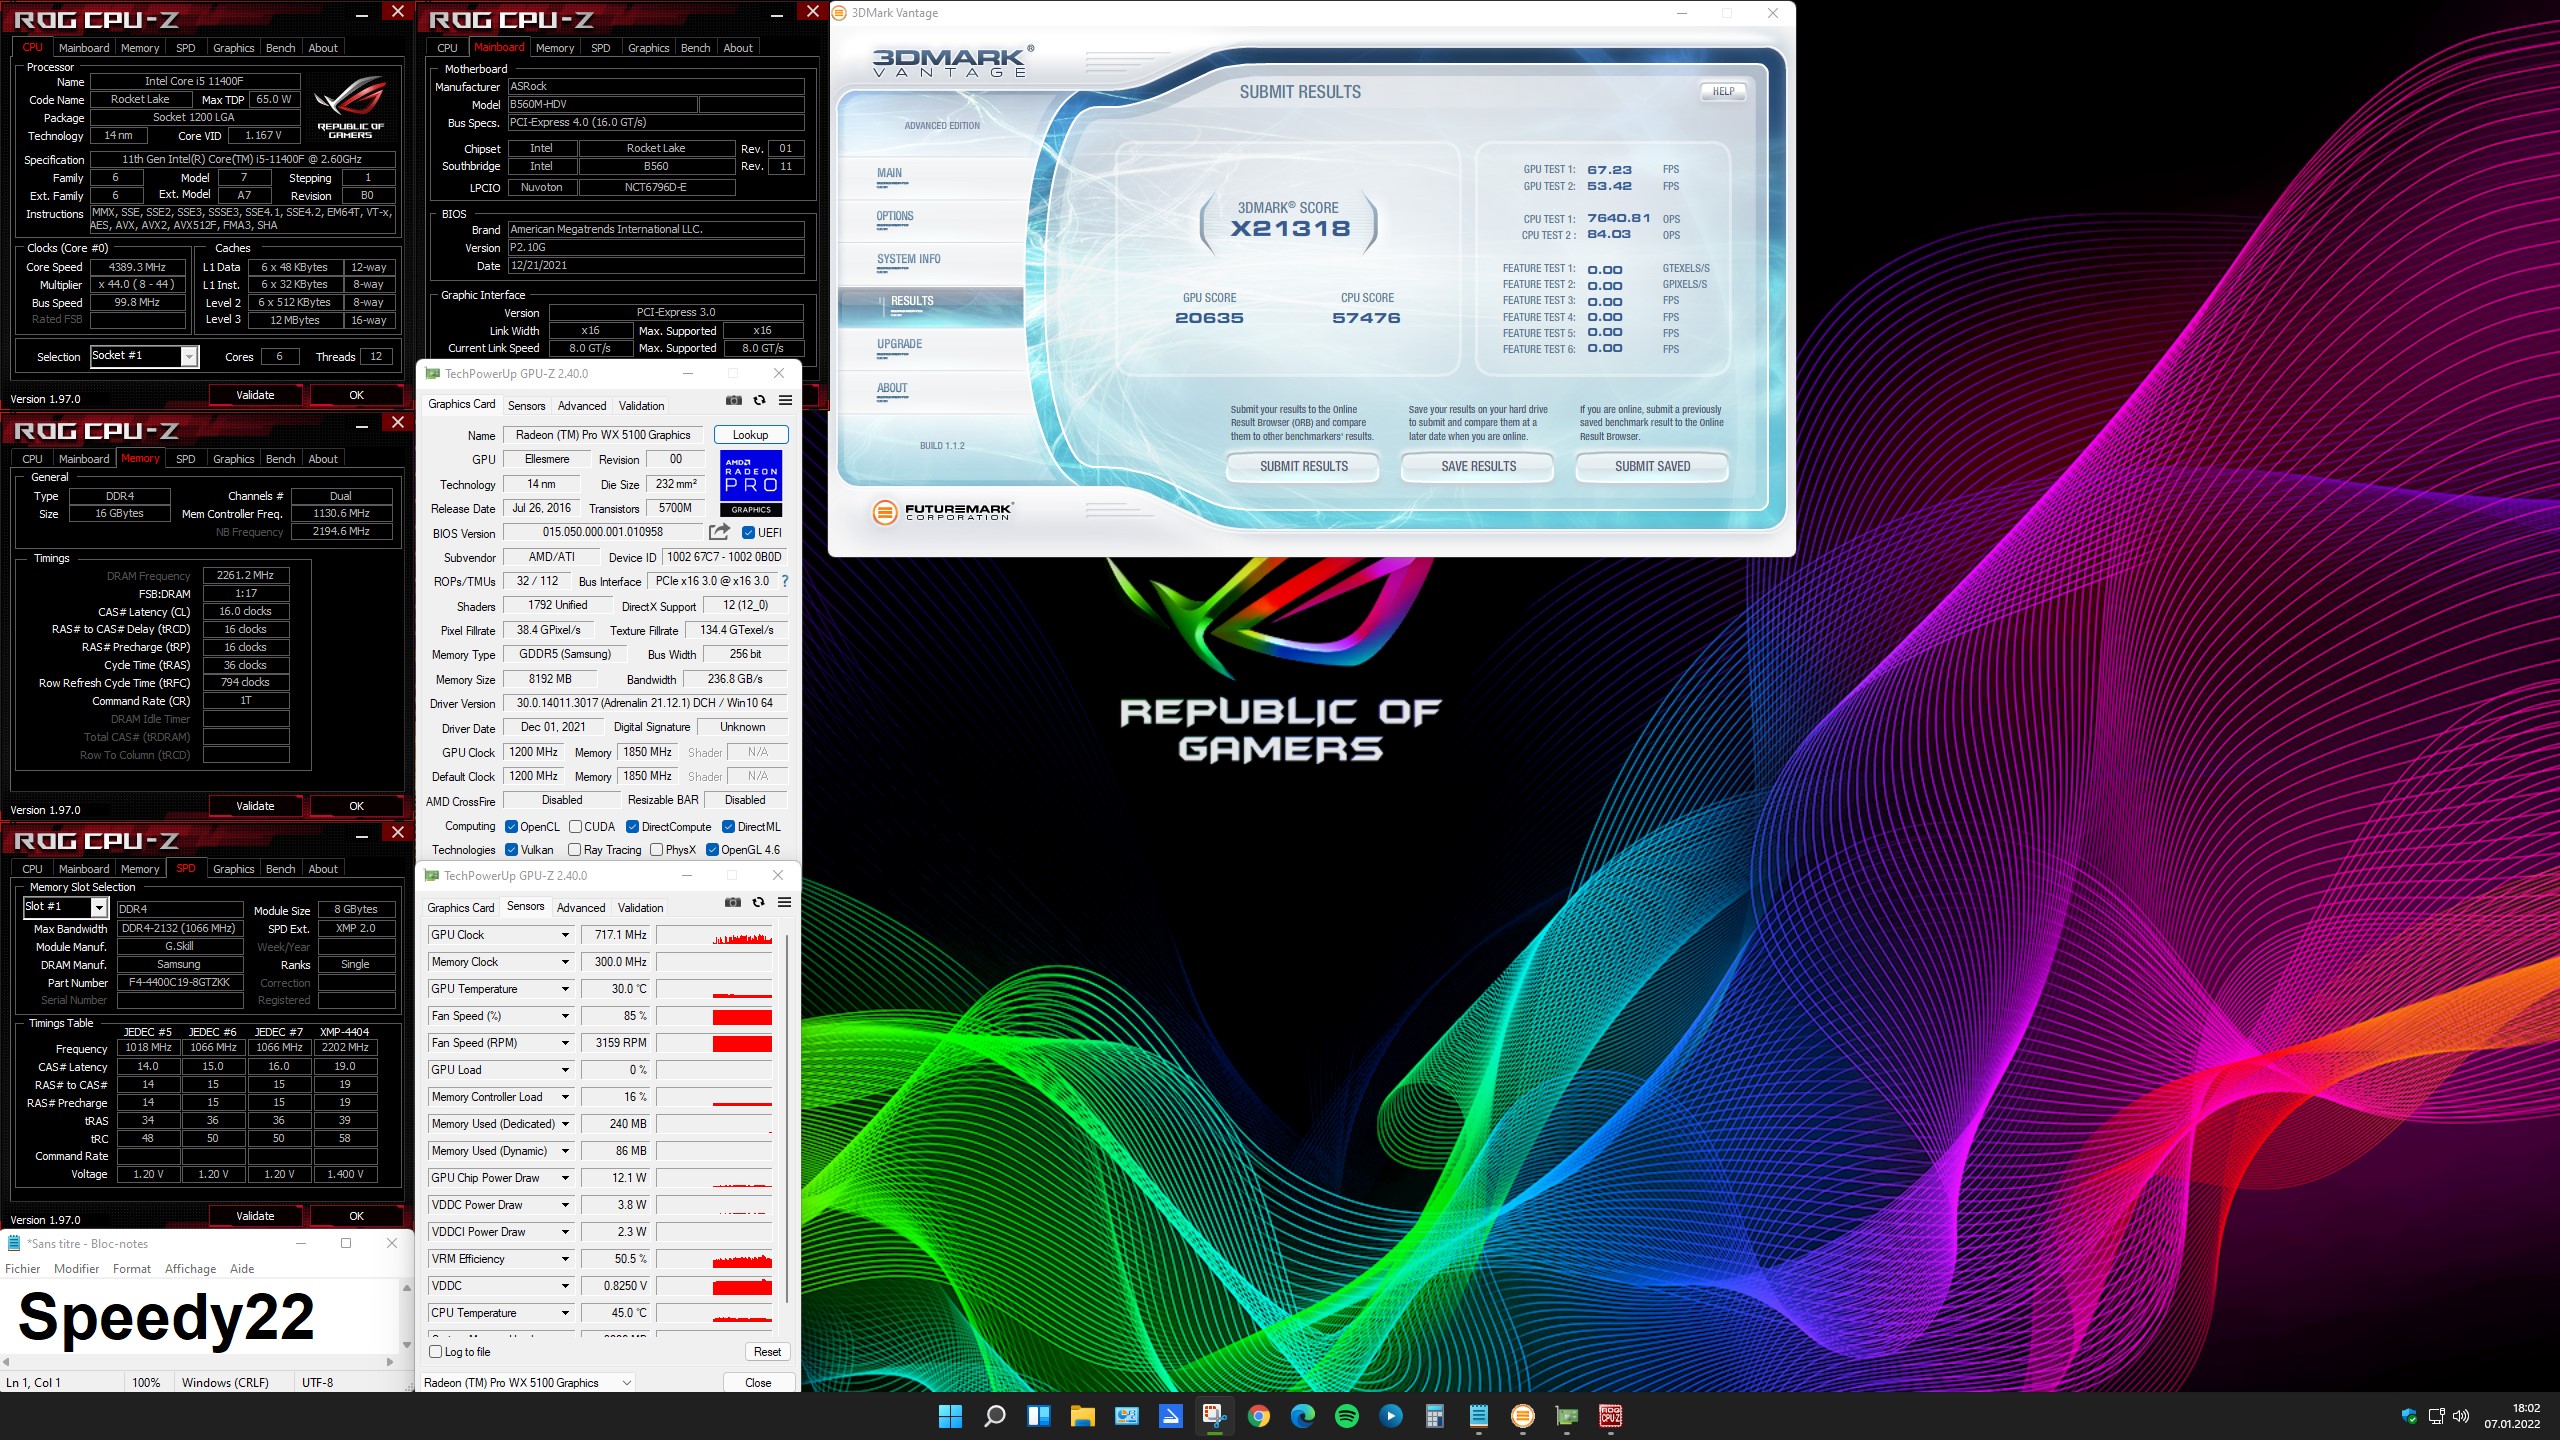Enable the Log to file checkbox in GPU-Z Sensors
The image size is (2560, 1440).
[435, 1352]
